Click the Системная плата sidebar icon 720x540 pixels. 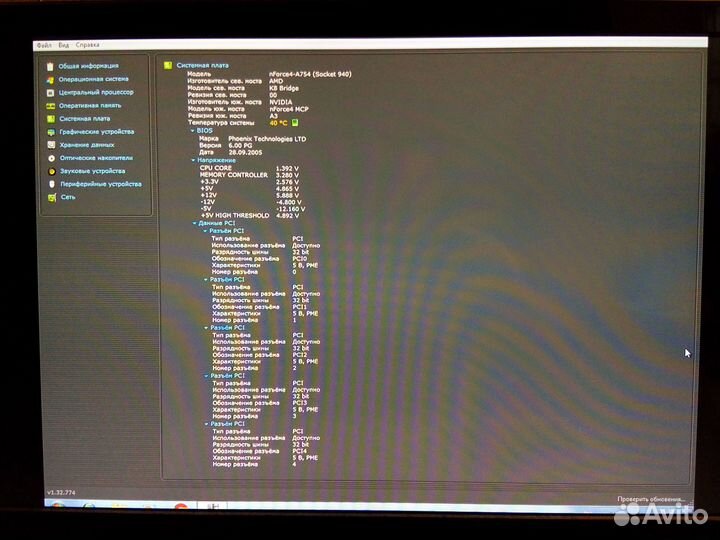(x=51, y=119)
